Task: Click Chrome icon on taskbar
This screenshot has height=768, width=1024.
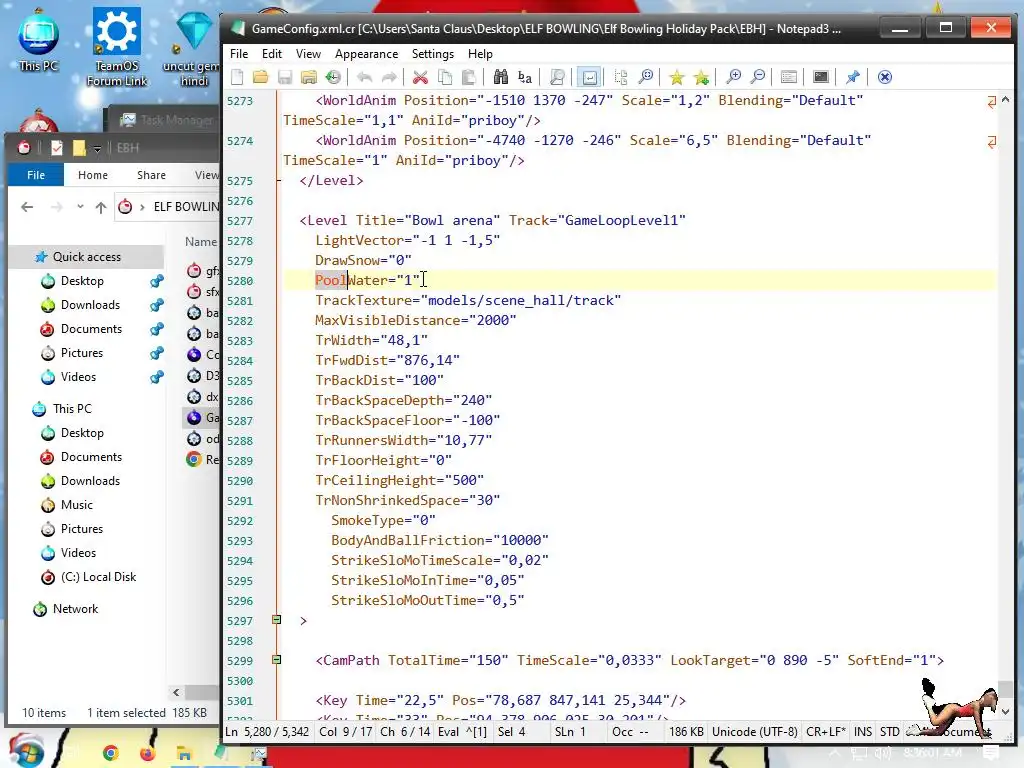Action: (110, 754)
